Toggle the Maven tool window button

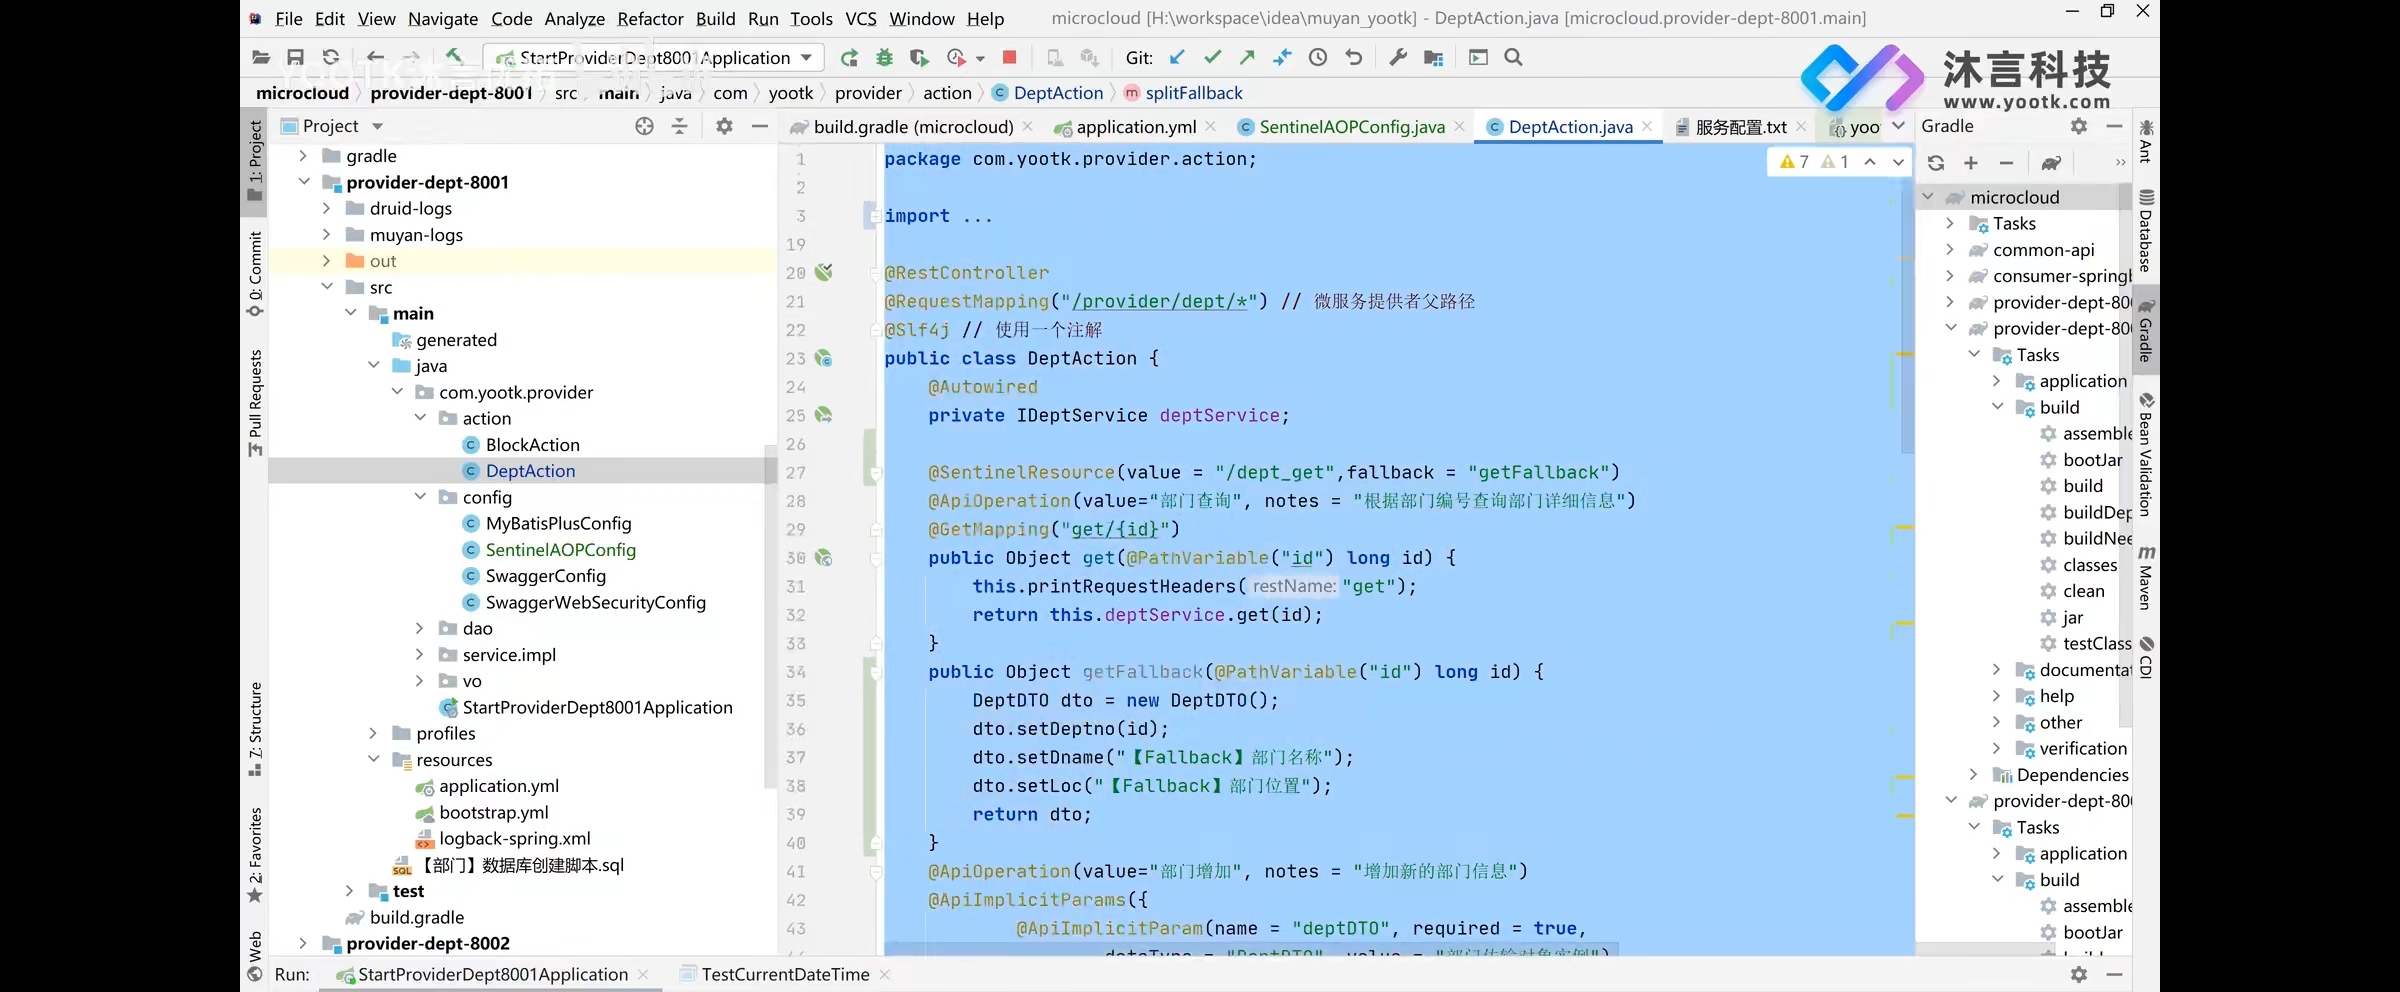2146,578
